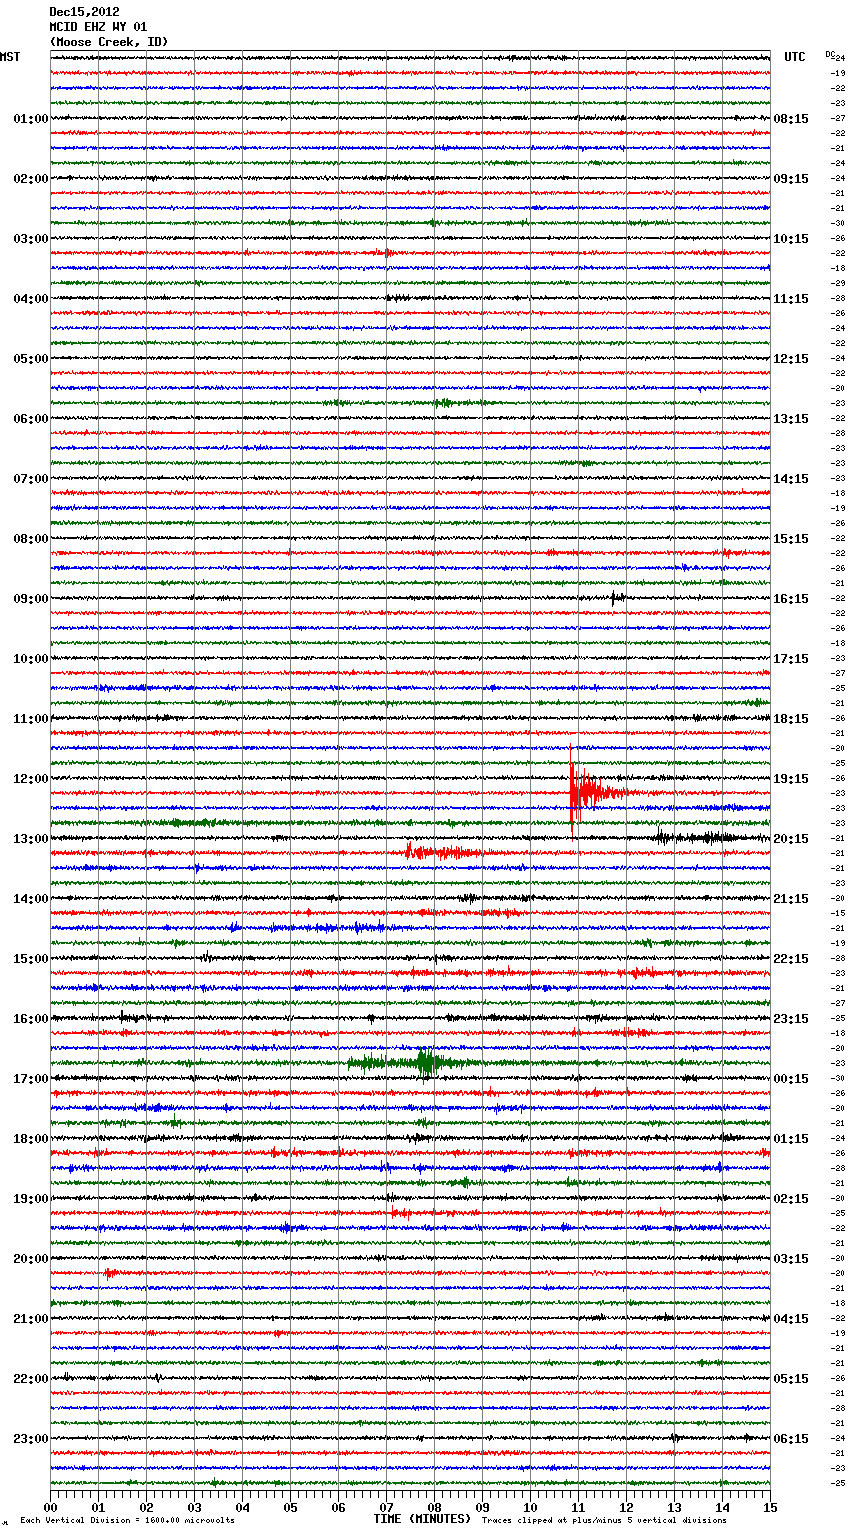Viewport: 850px width, 1534px height.
Task: Select the 02:00 MST time label
Action: tap(31, 179)
